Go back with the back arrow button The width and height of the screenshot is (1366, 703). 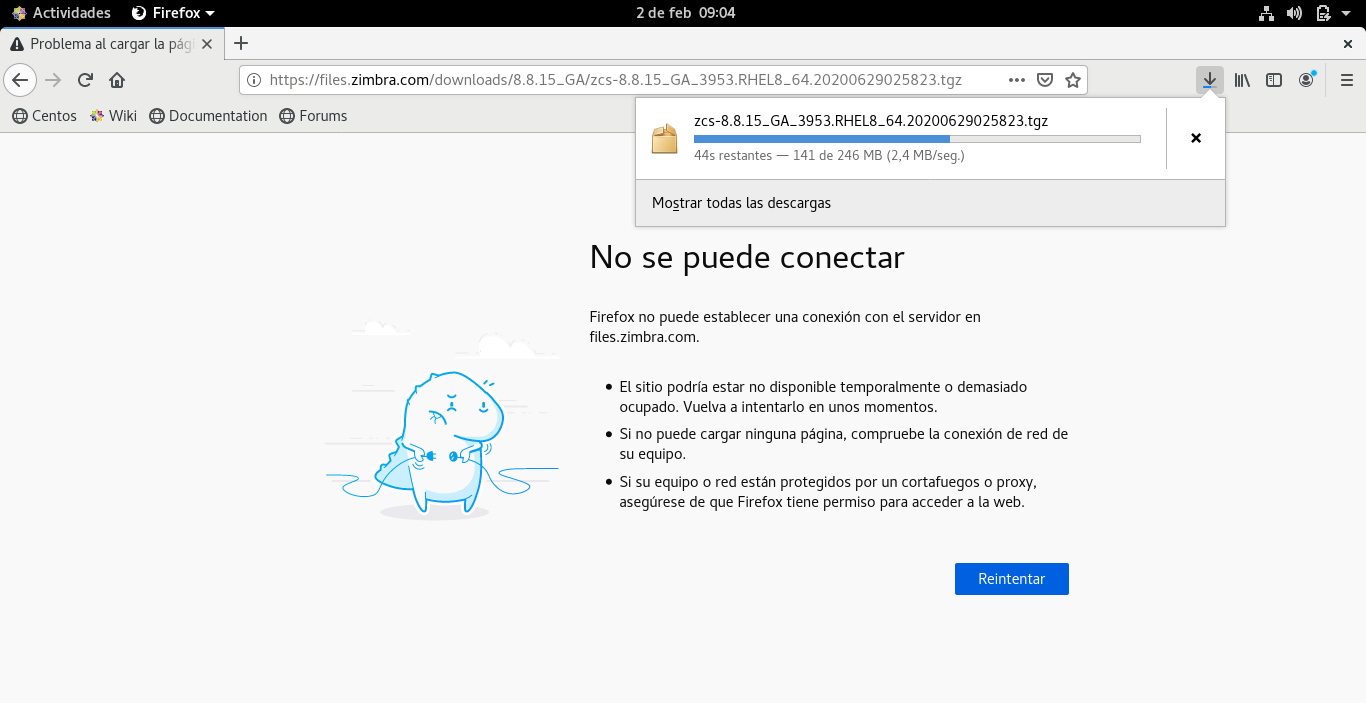click(x=20, y=80)
